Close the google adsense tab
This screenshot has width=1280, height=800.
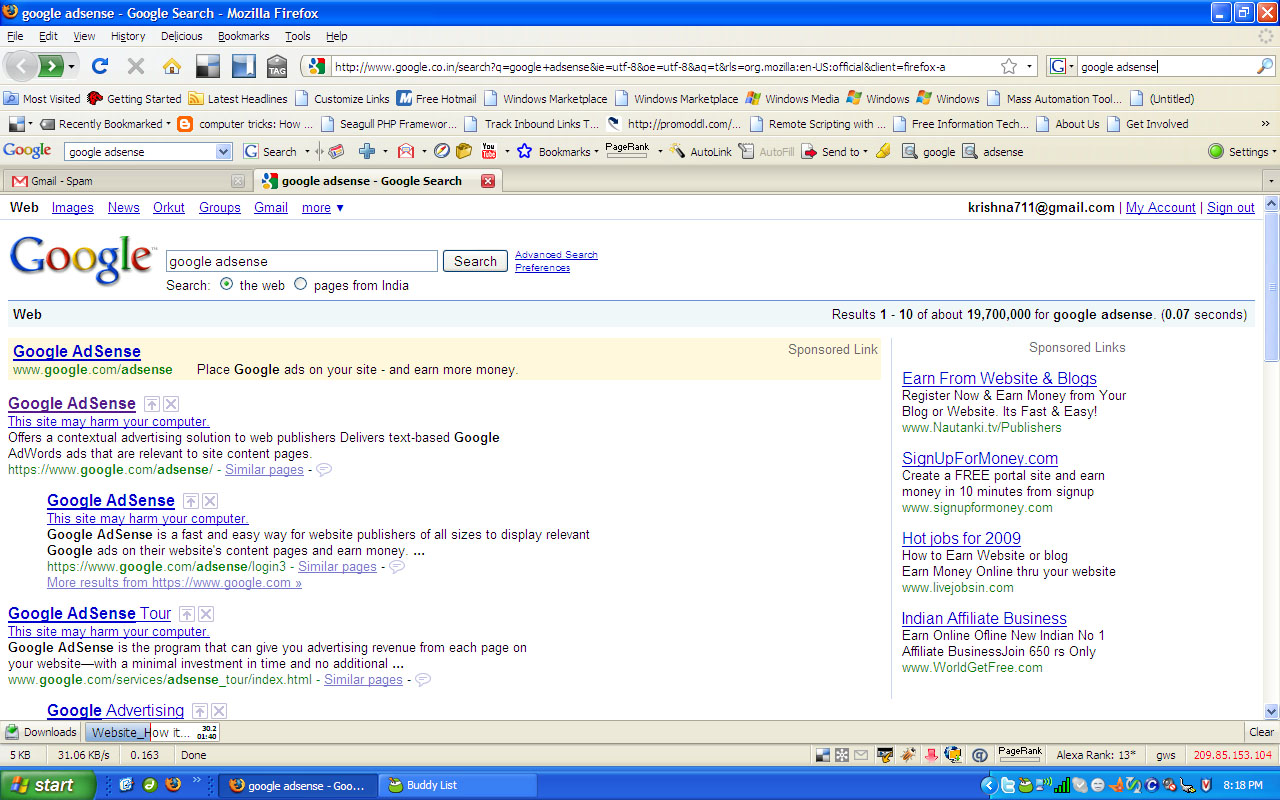tap(488, 181)
